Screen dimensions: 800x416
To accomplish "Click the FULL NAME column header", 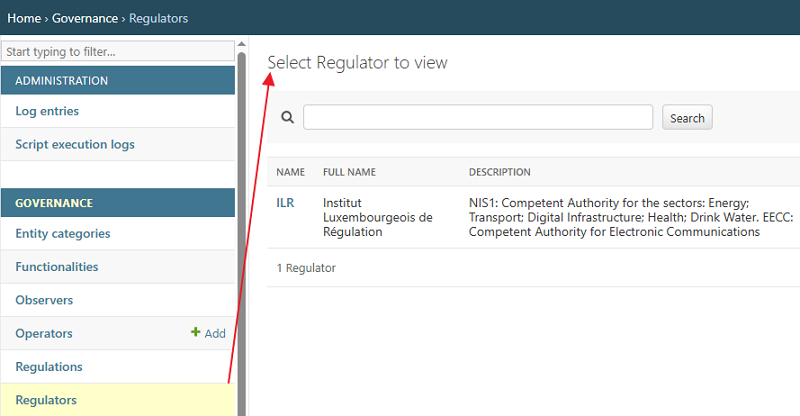I will tap(349, 172).
